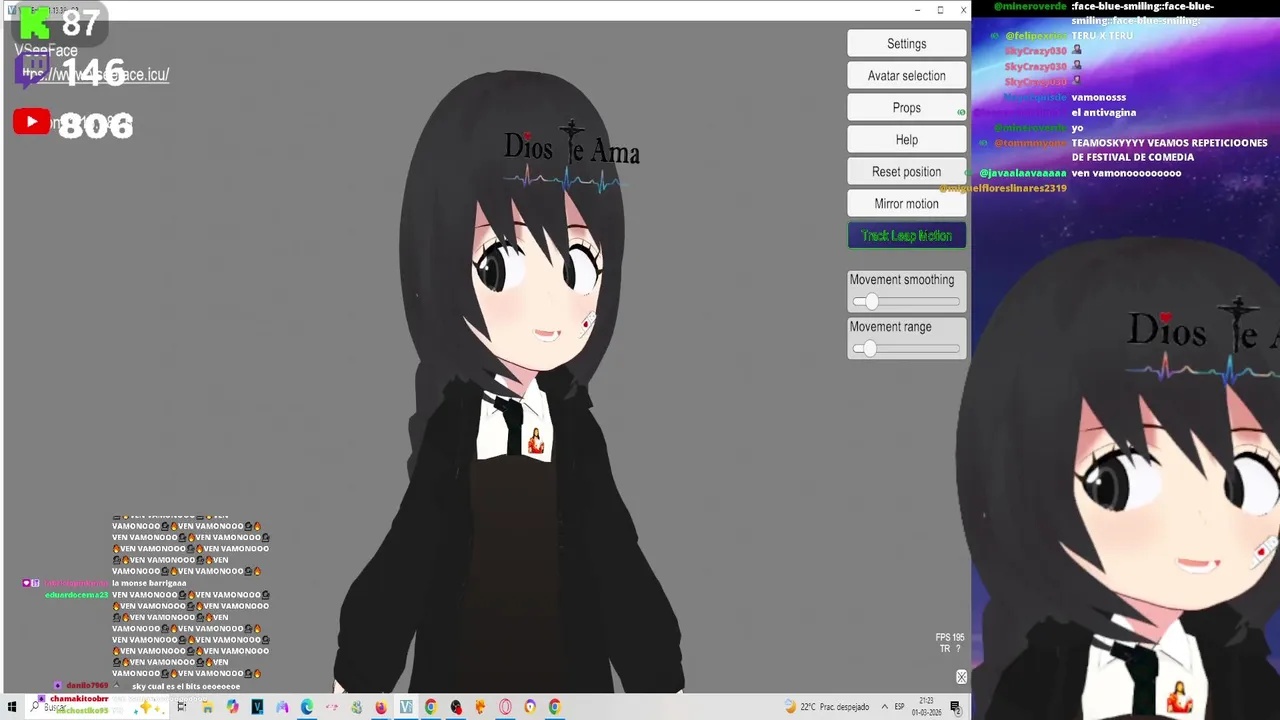The height and width of the screenshot is (720, 1280).
Task: Switch to VSeeFace taskbar icon
Action: pyautogui.click(x=406, y=707)
